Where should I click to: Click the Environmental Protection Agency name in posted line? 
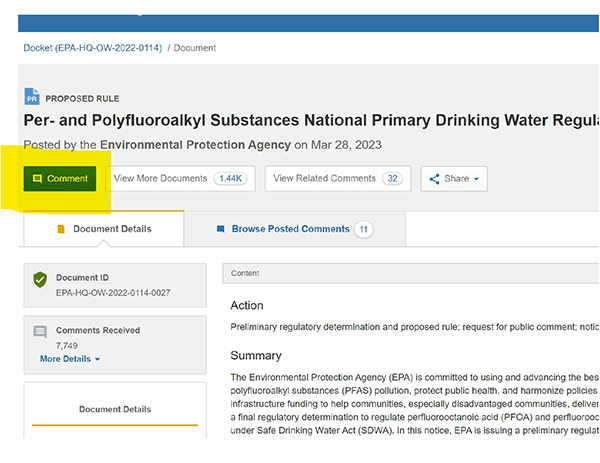(196, 145)
